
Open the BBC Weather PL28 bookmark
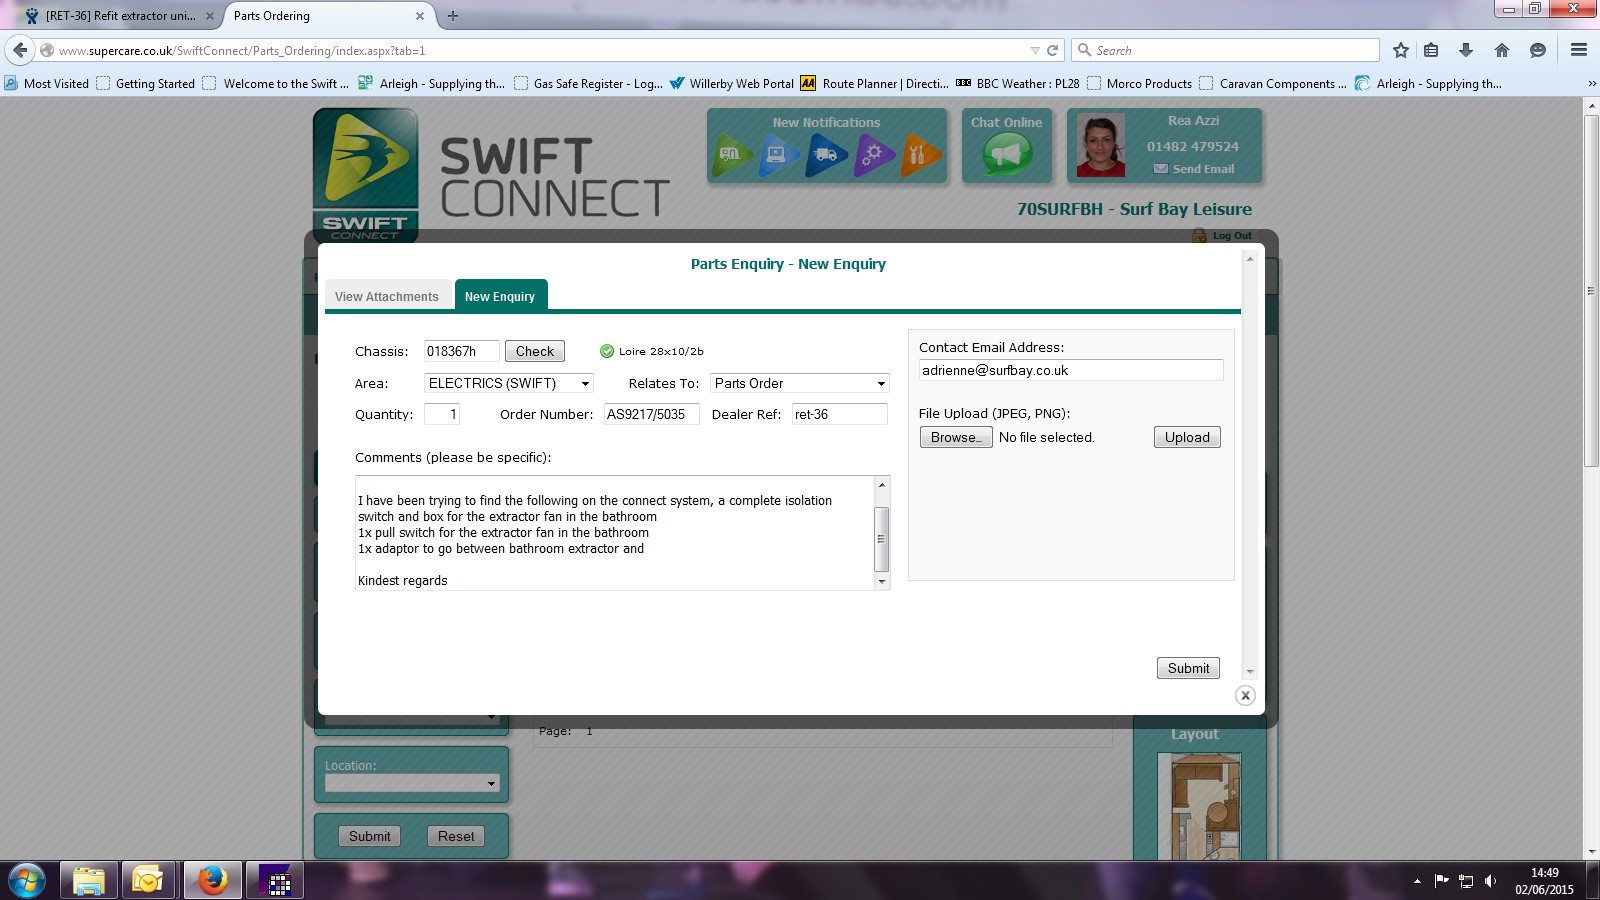point(1018,84)
